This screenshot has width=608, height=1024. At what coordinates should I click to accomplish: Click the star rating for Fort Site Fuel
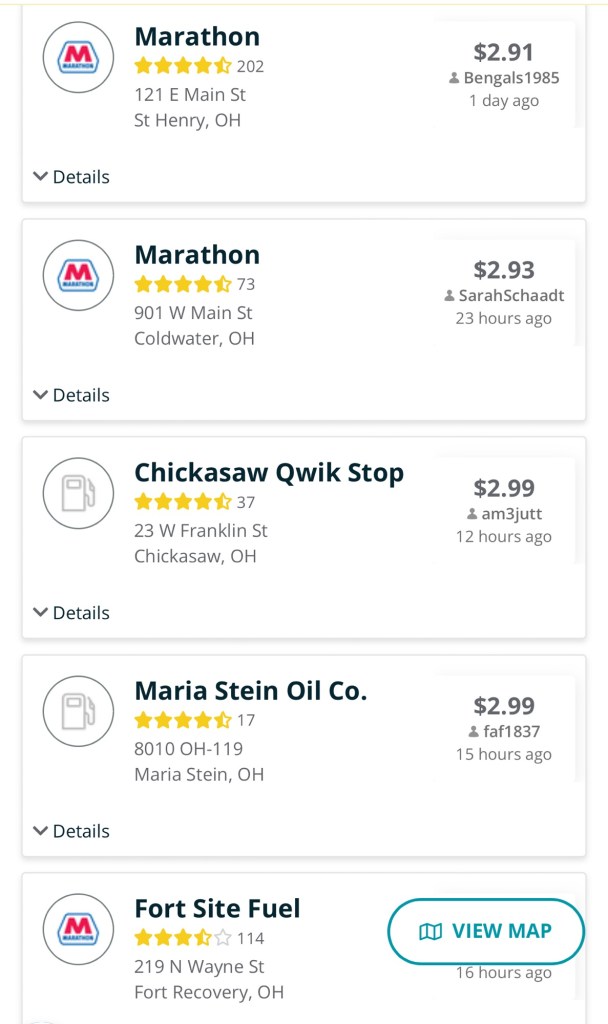183,938
